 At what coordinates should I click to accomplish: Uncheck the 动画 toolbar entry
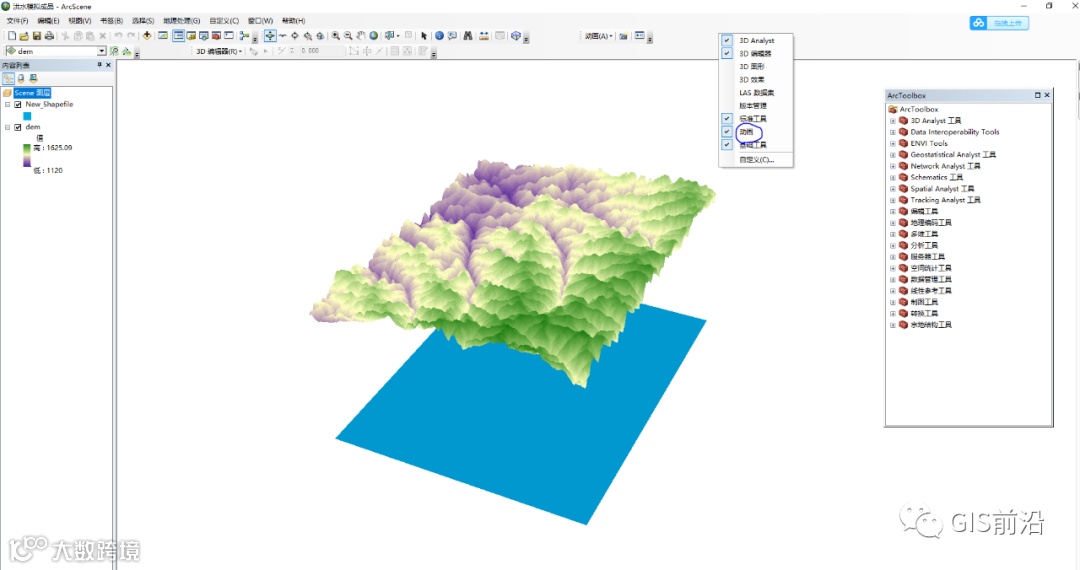coord(727,131)
